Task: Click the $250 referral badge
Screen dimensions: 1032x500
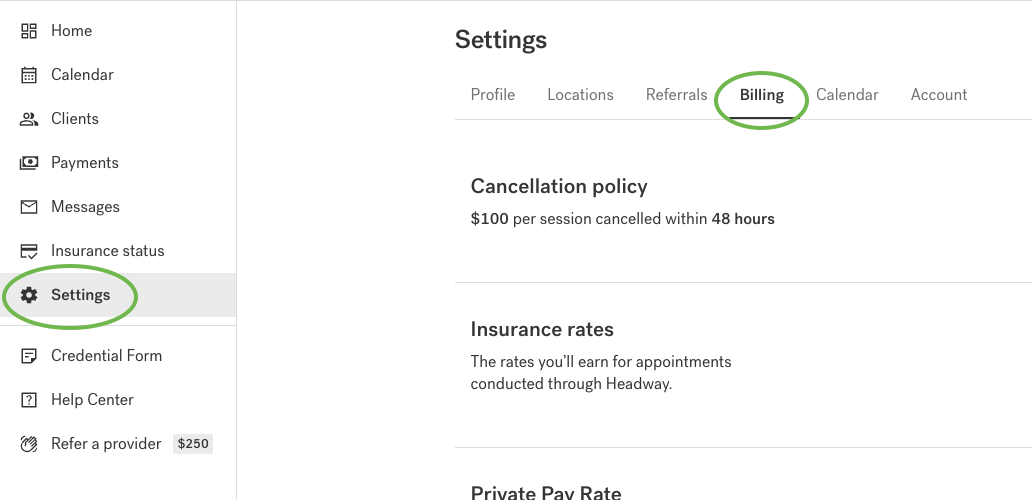Action: tap(193, 444)
